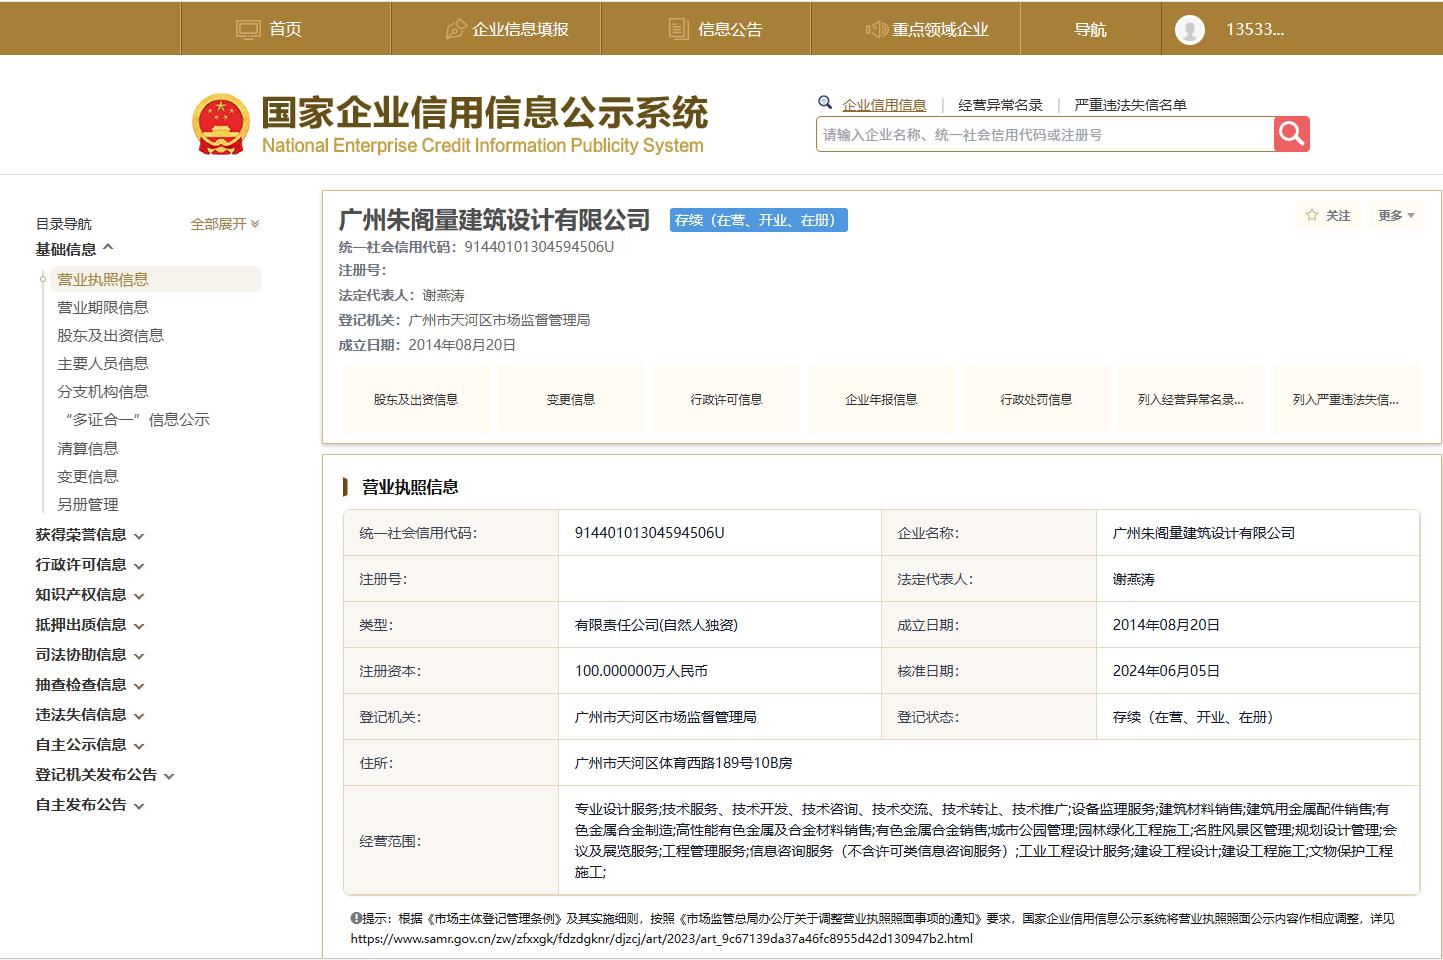This screenshot has height=960, width=1443.
Task: Click the 行政许可信息 card button
Action: [726, 399]
